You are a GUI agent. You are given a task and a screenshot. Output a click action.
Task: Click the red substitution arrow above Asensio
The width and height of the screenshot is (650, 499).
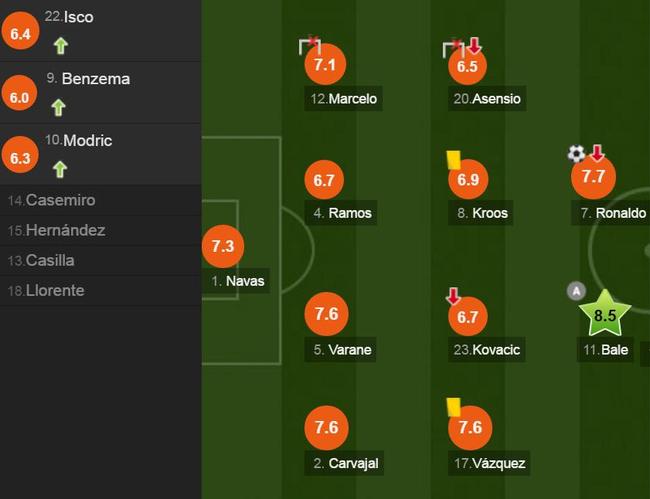pos(474,45)
